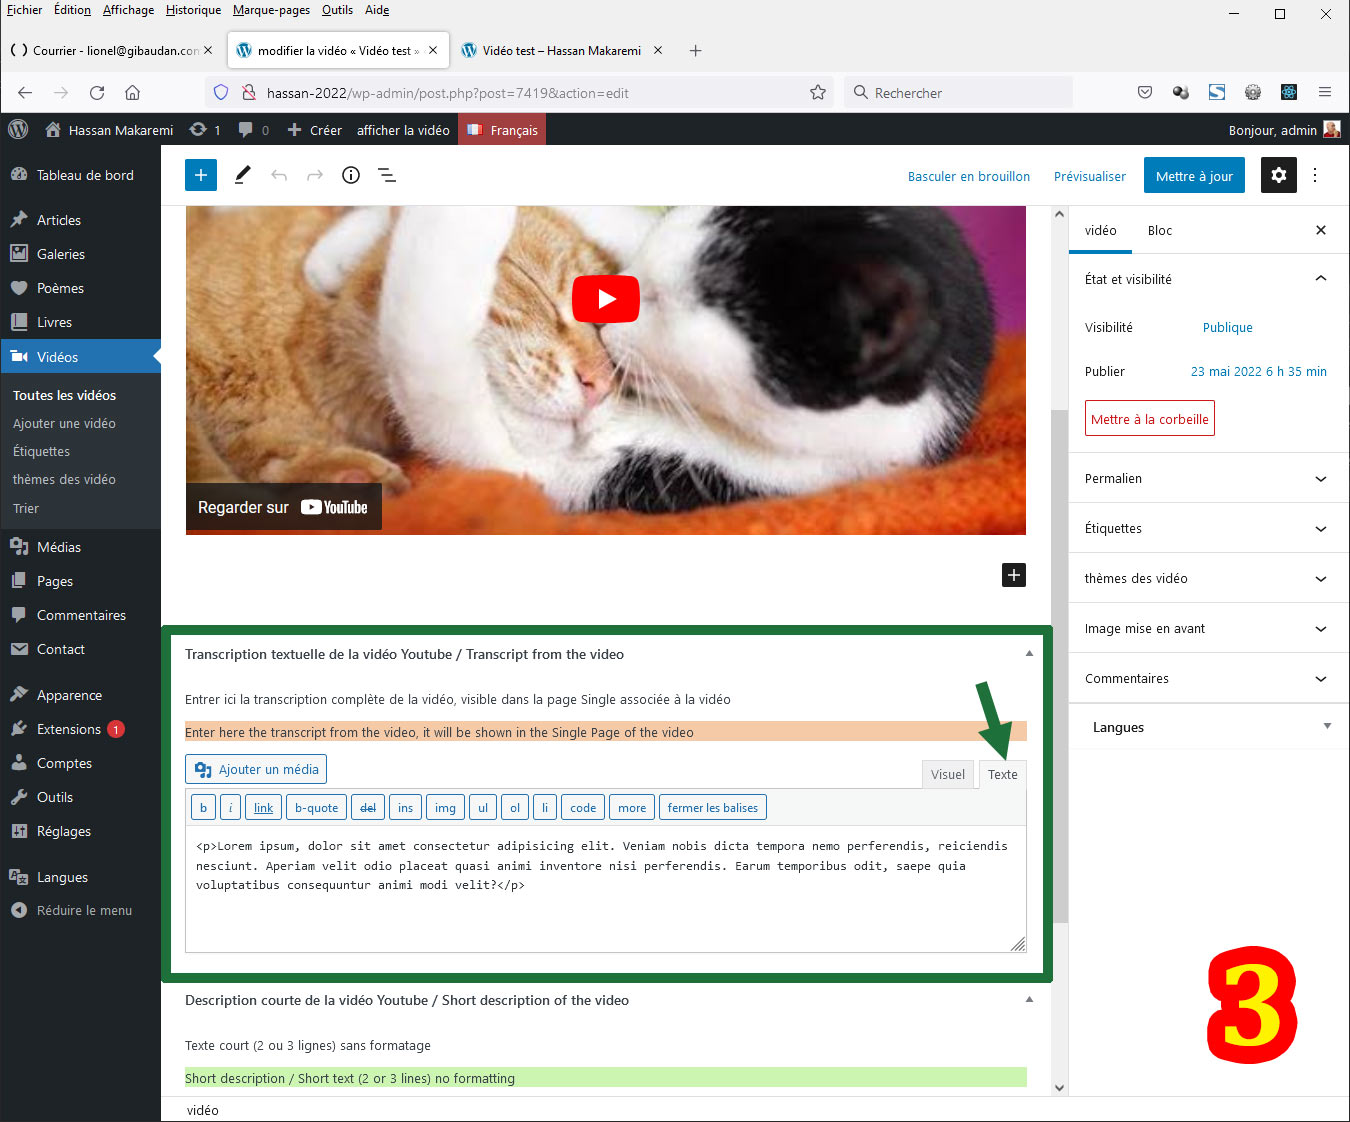Click the block inserter plus button
The image size is (1350, 1122).
(201, 175)
